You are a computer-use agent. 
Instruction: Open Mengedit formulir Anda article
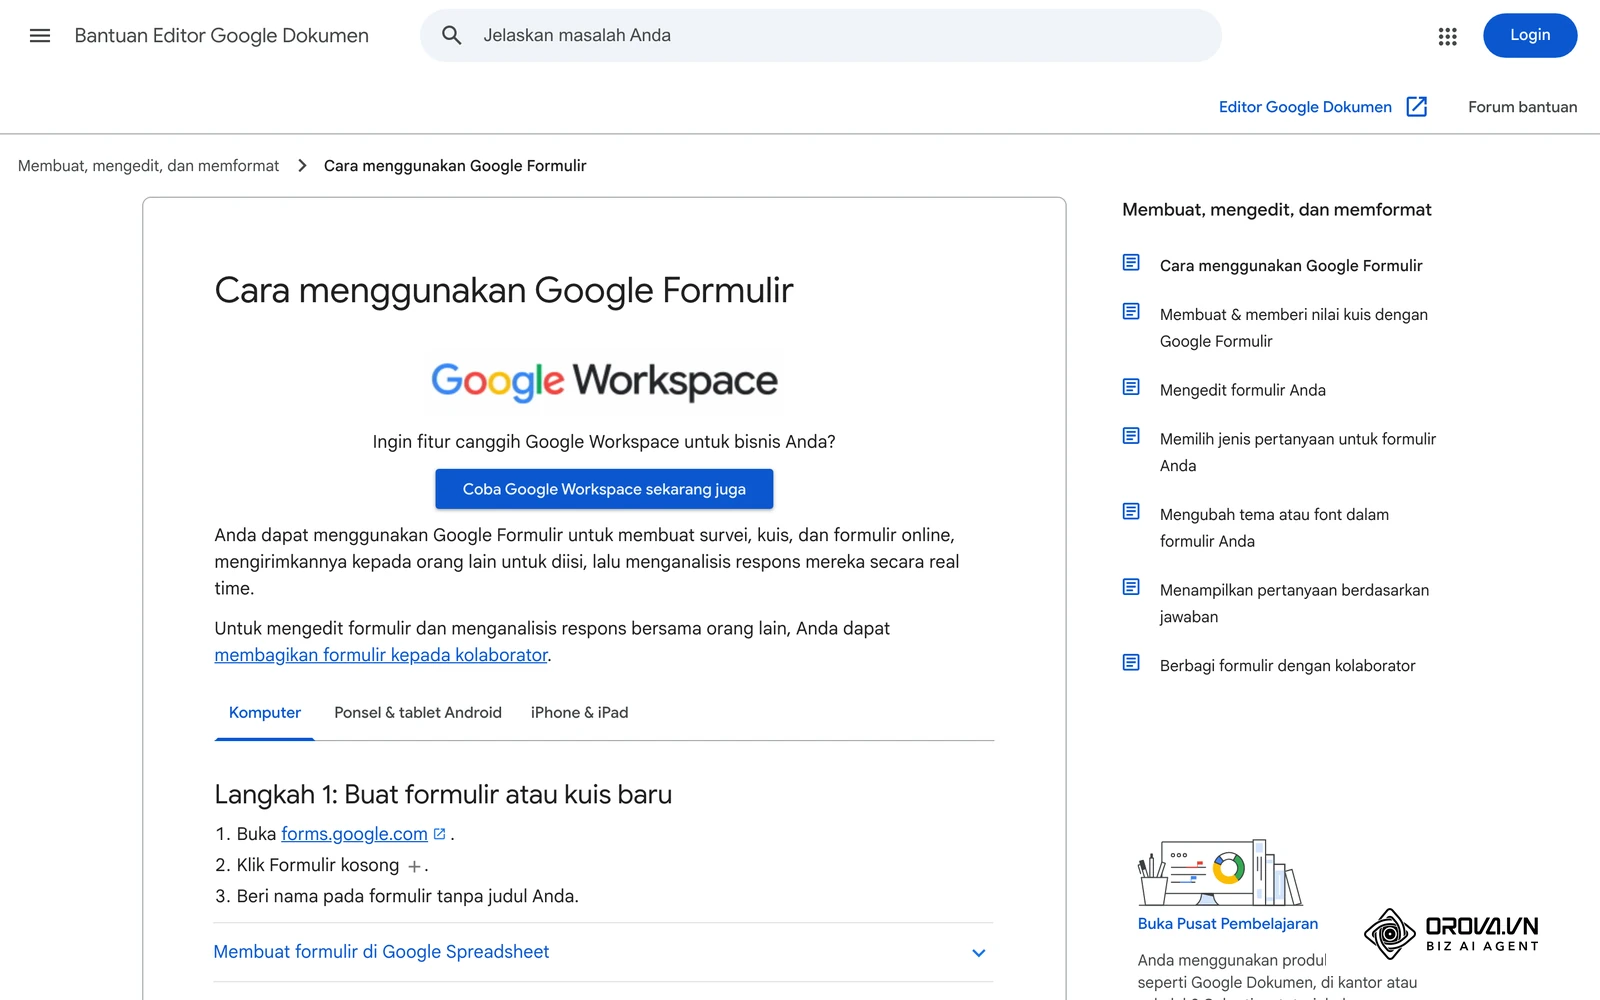click(1243, 390)
